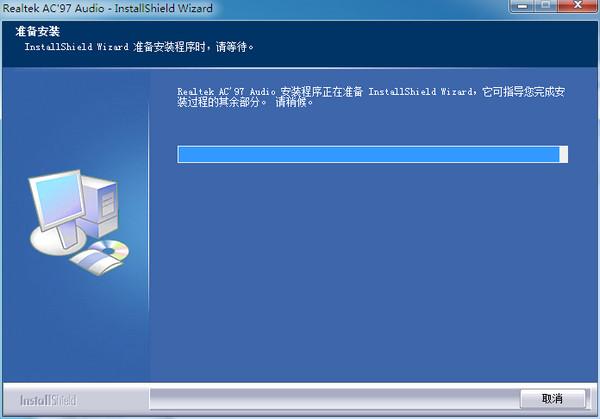Click the unfilled end of the progress bar
Viewport: 600px width, 419px height.
point(563,155)
